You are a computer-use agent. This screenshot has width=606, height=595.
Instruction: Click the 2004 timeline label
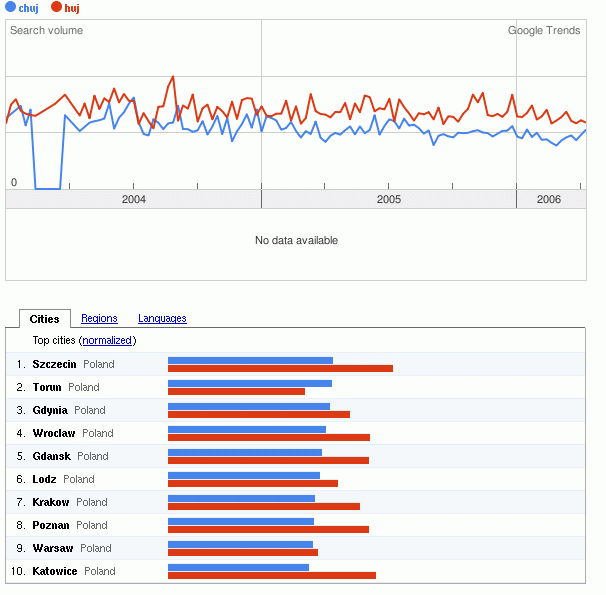(x=134, y=200)
